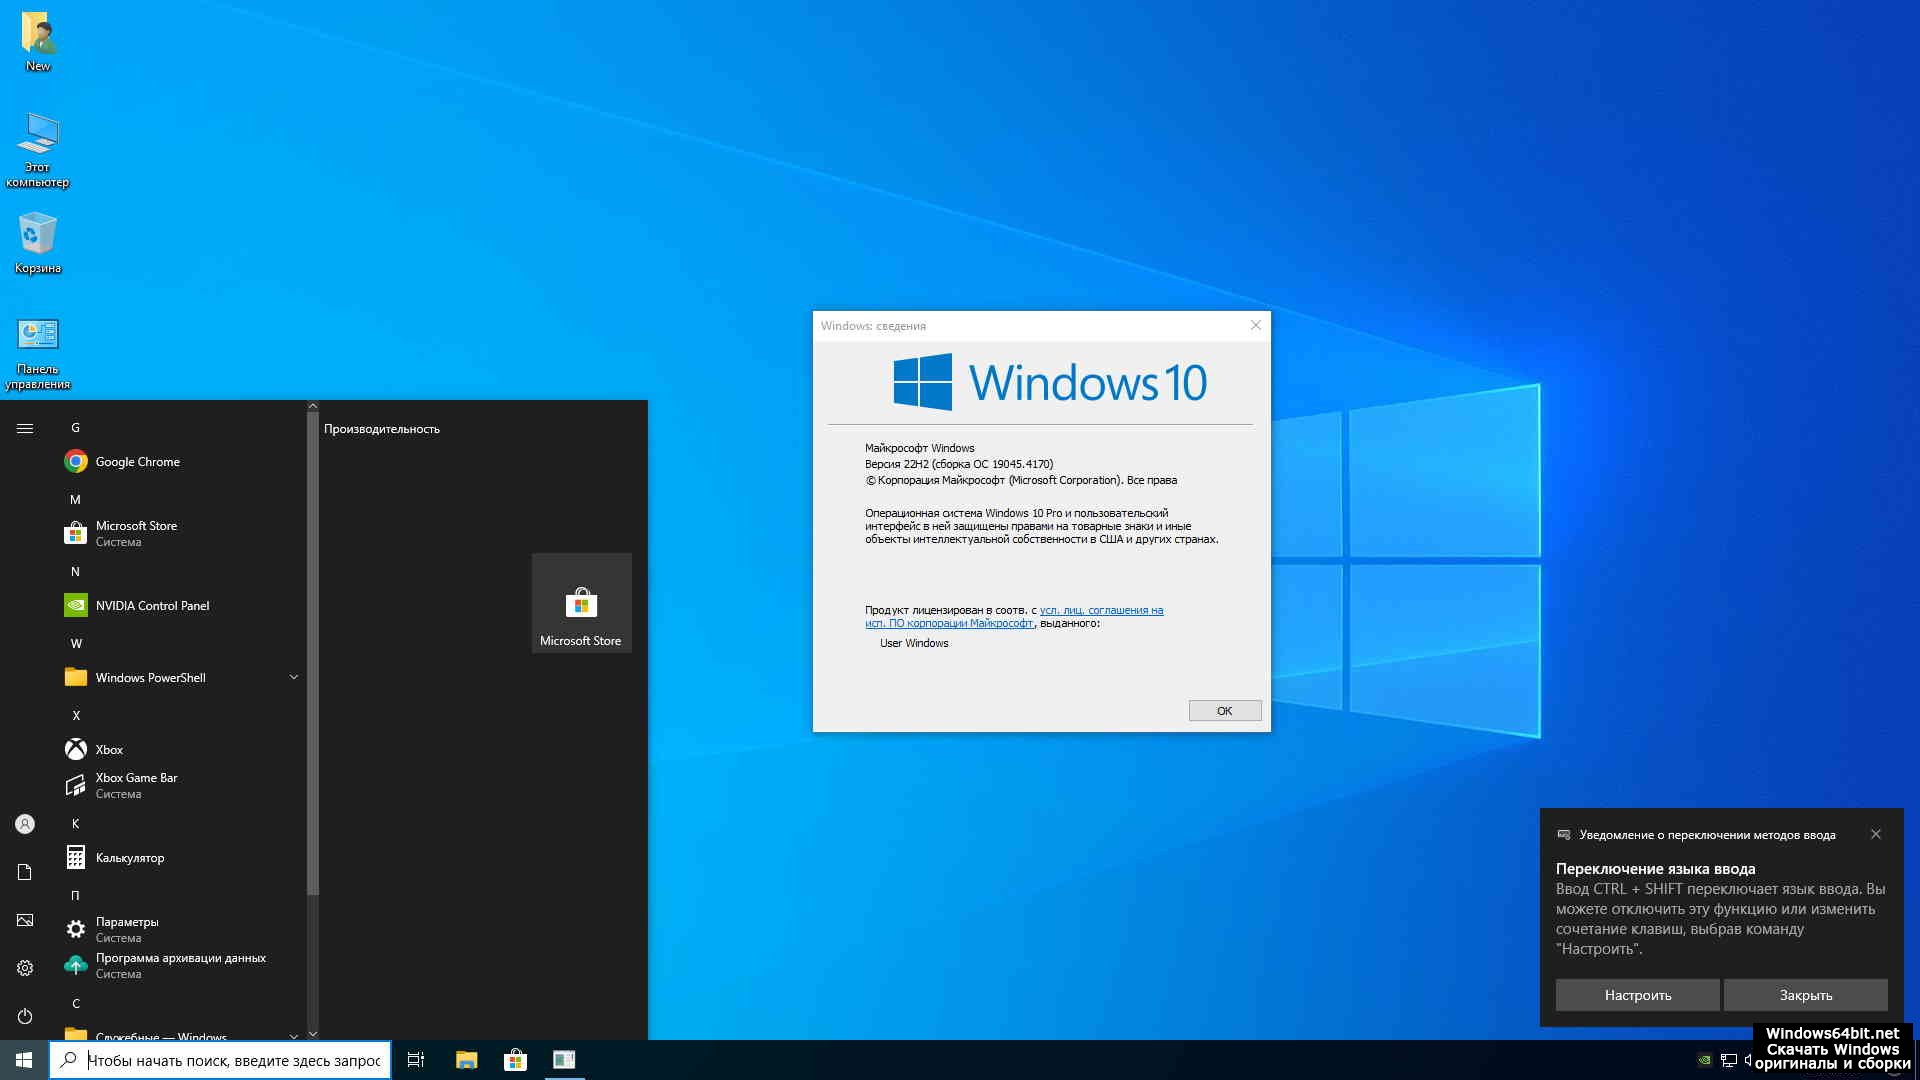Open Google Chrome from the app list

point(137,462)
